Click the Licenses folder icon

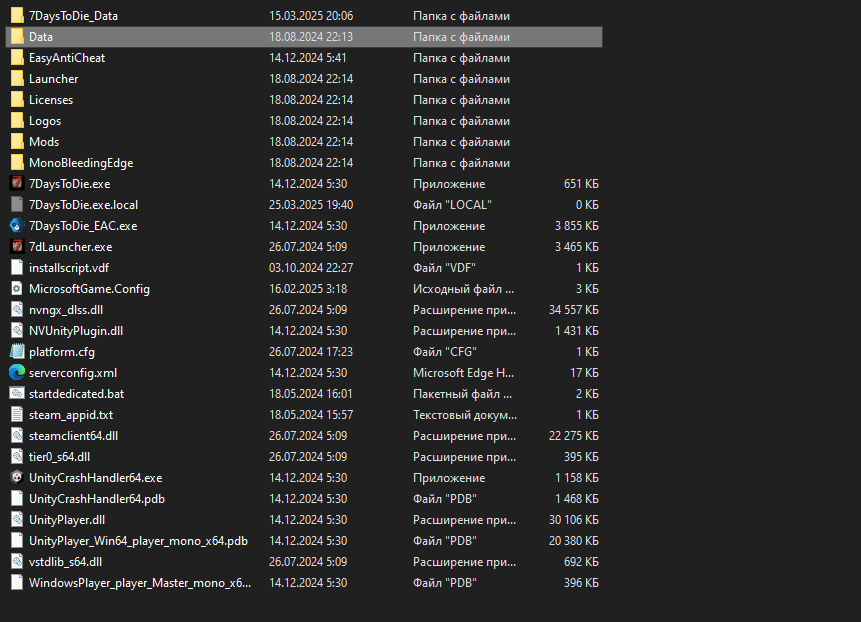coord(17,100)
